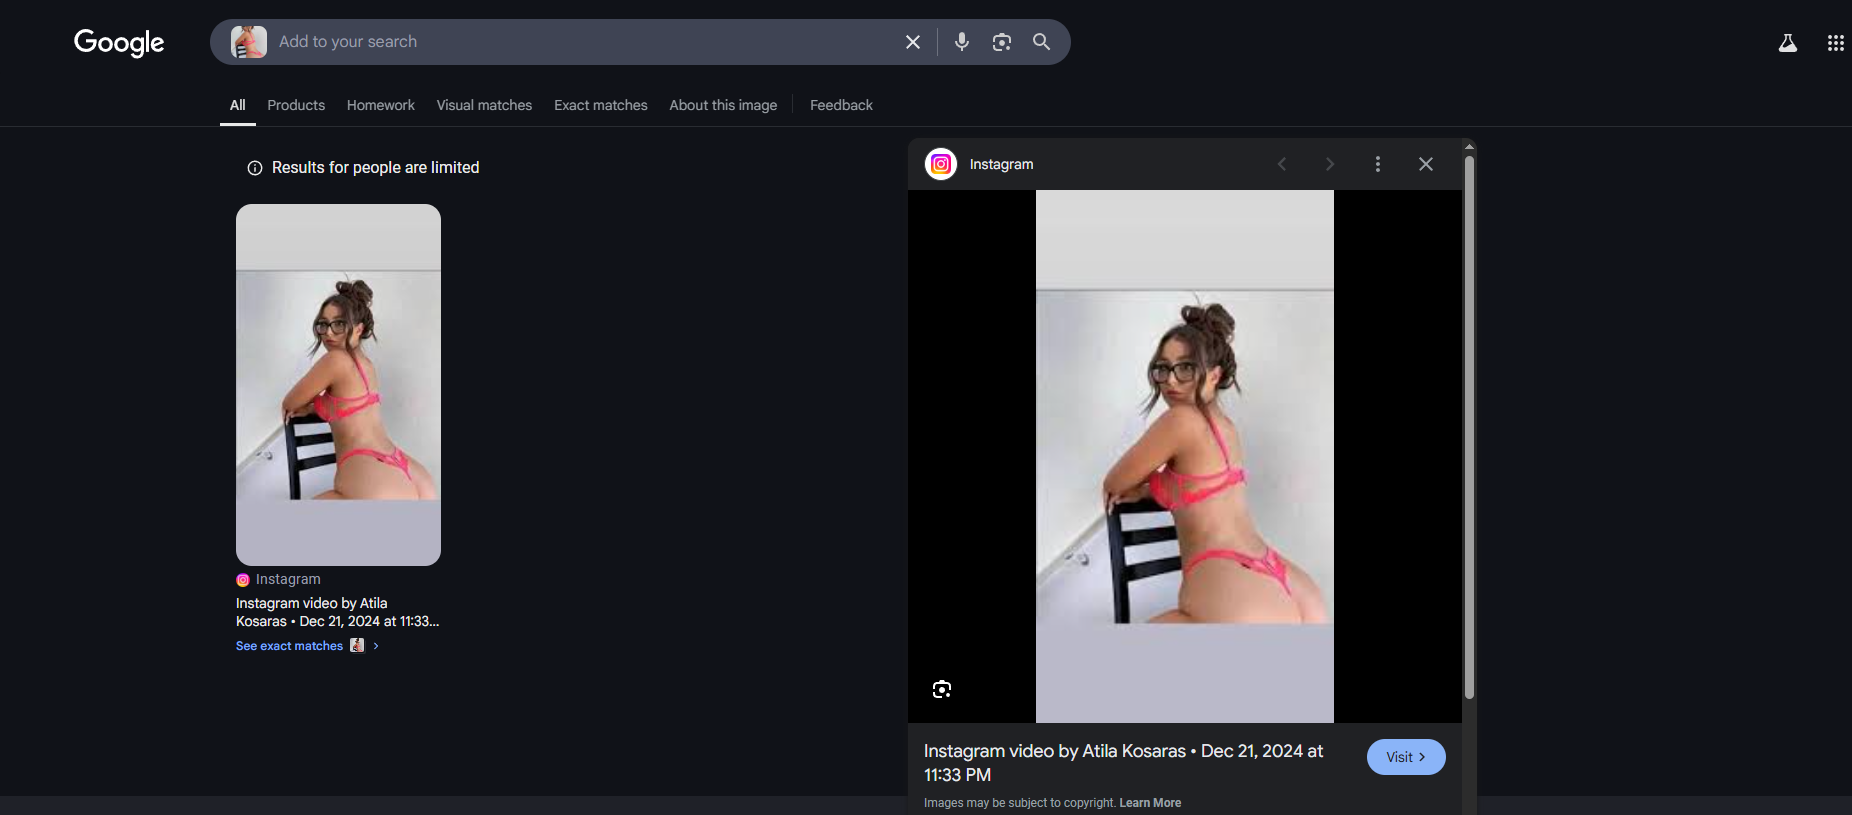Focus the 'Add to your search' field
The image size is (1852, 815).
pyautogui.click(x=585, y=42)
